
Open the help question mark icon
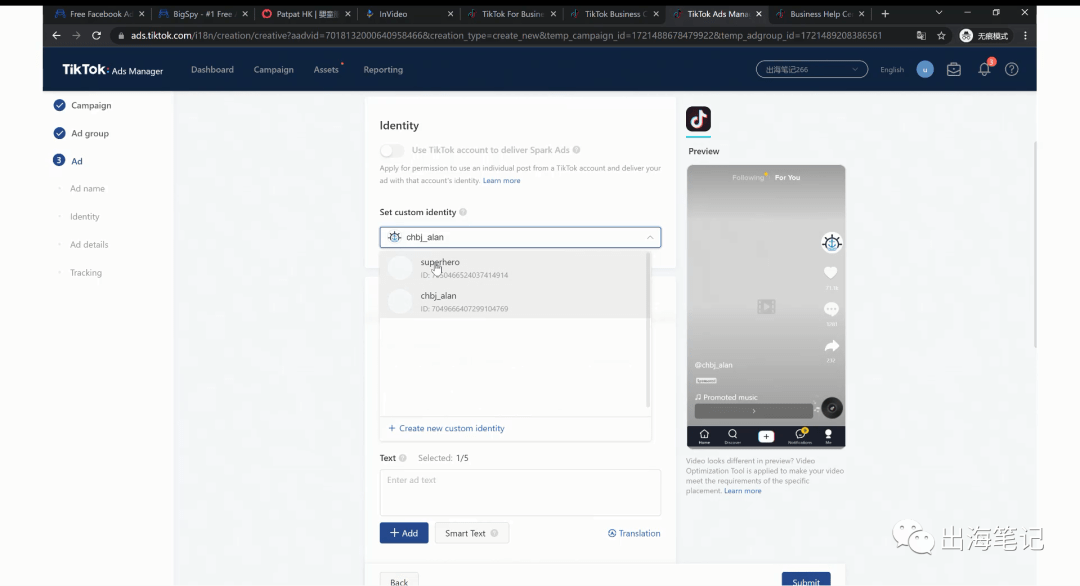pyautogui.click(x=1011, y=70)
